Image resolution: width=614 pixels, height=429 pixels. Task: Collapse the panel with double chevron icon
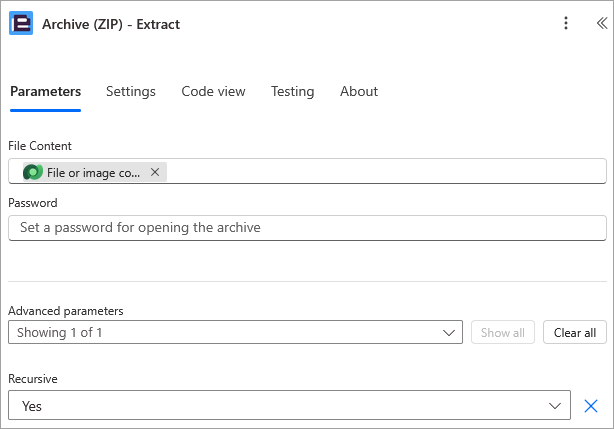coord(602,23)
